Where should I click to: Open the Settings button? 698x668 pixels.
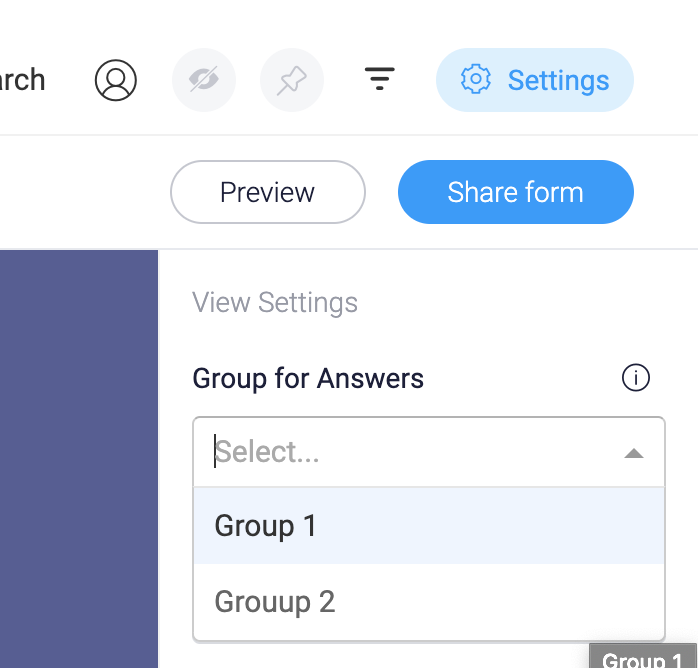(535, 80)
